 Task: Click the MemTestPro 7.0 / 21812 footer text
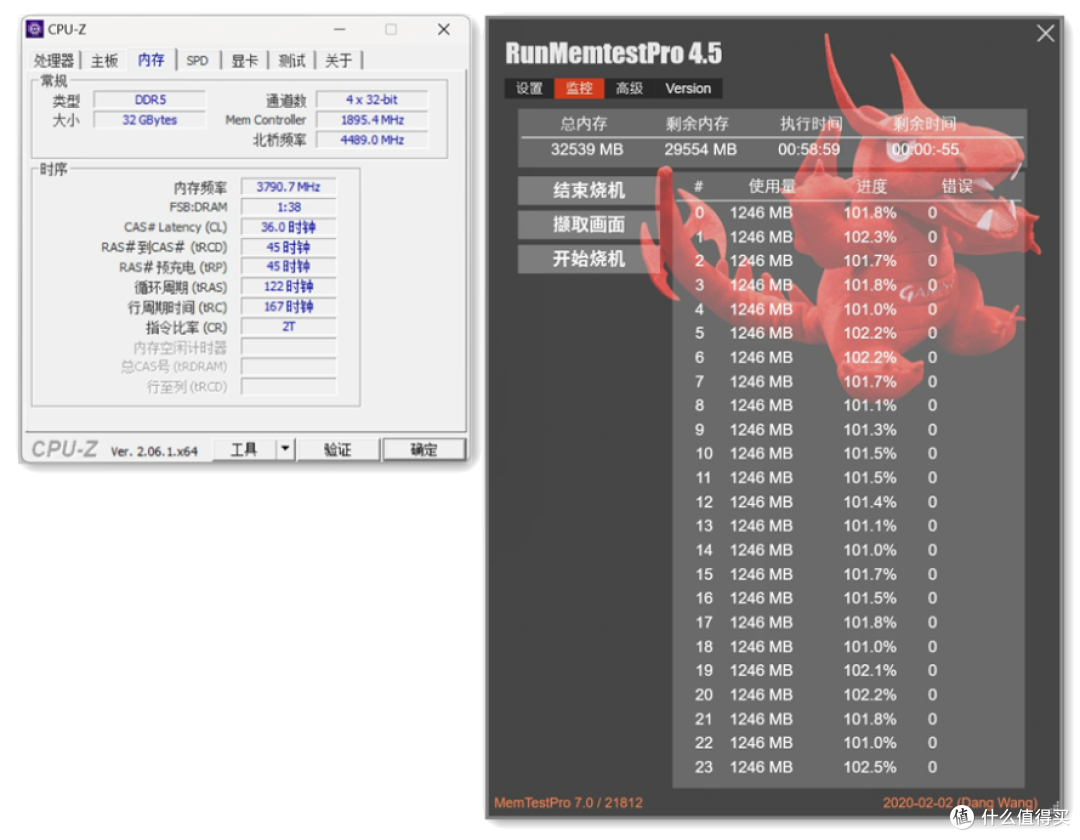tap(568, 803)
